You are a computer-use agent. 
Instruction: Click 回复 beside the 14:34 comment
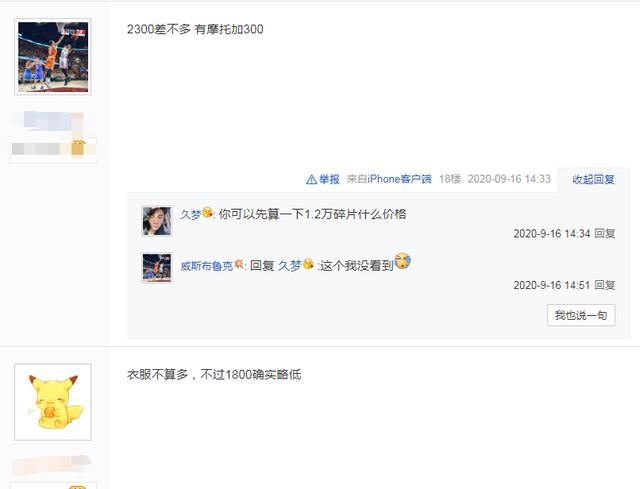pyautogui.click(x=604, y=233)
